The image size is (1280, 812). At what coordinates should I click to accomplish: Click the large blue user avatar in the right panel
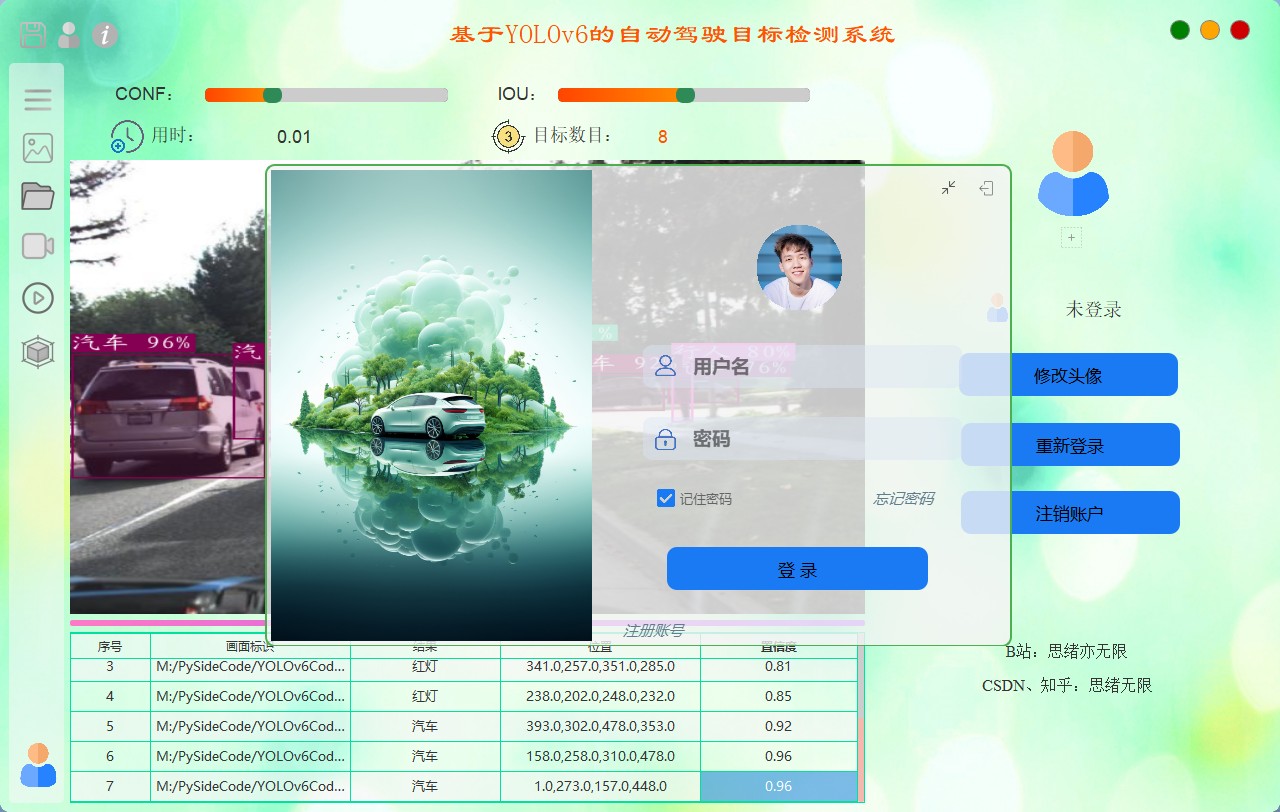(1073, 174)
